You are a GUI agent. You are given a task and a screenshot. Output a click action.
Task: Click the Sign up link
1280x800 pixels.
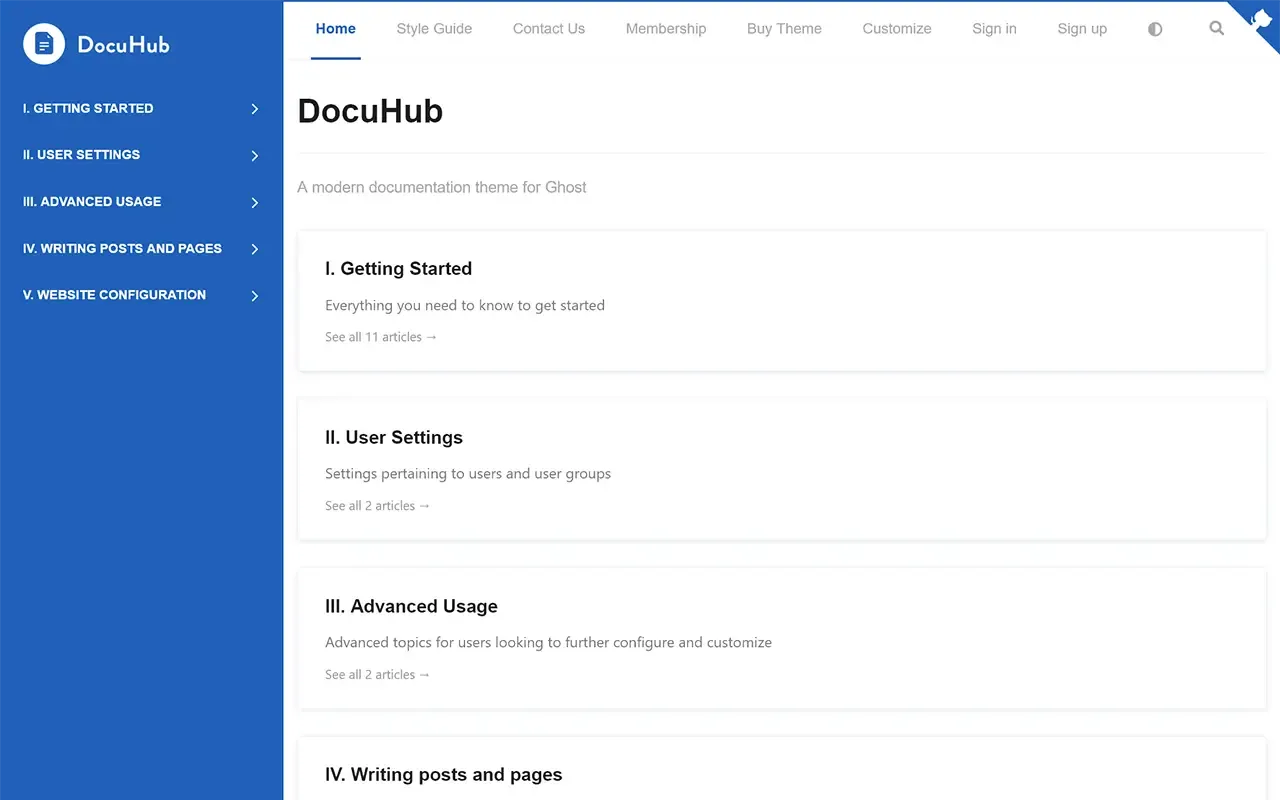tap(1082, 29)
